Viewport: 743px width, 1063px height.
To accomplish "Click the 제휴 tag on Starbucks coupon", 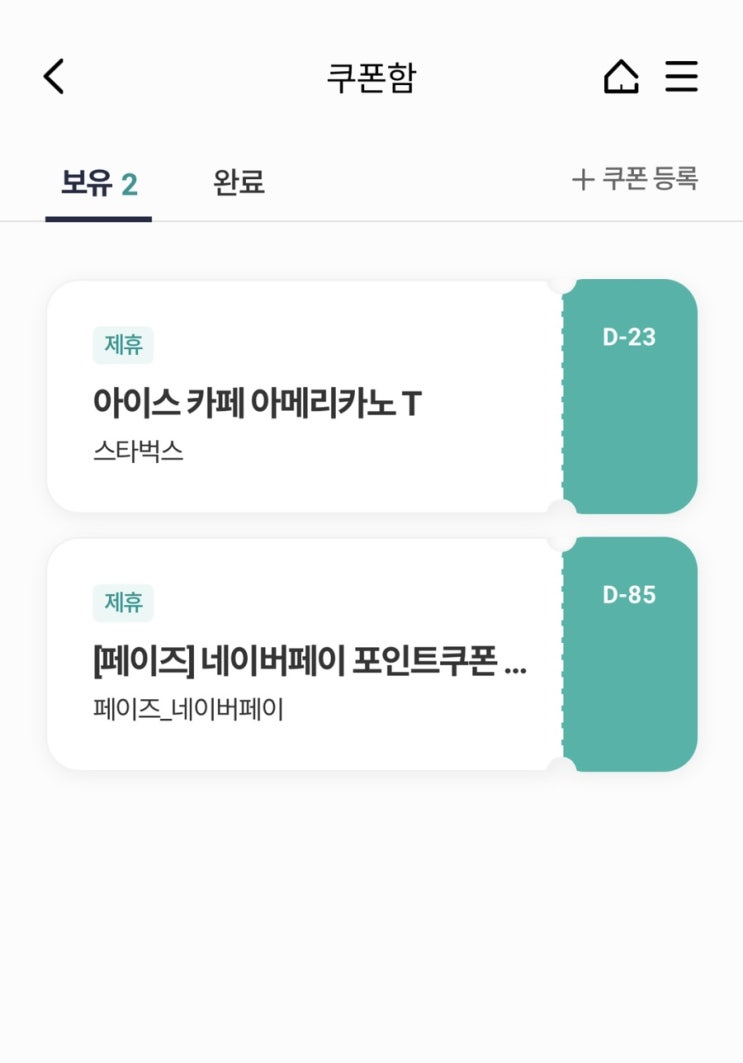I will click(x=123, y=345).
